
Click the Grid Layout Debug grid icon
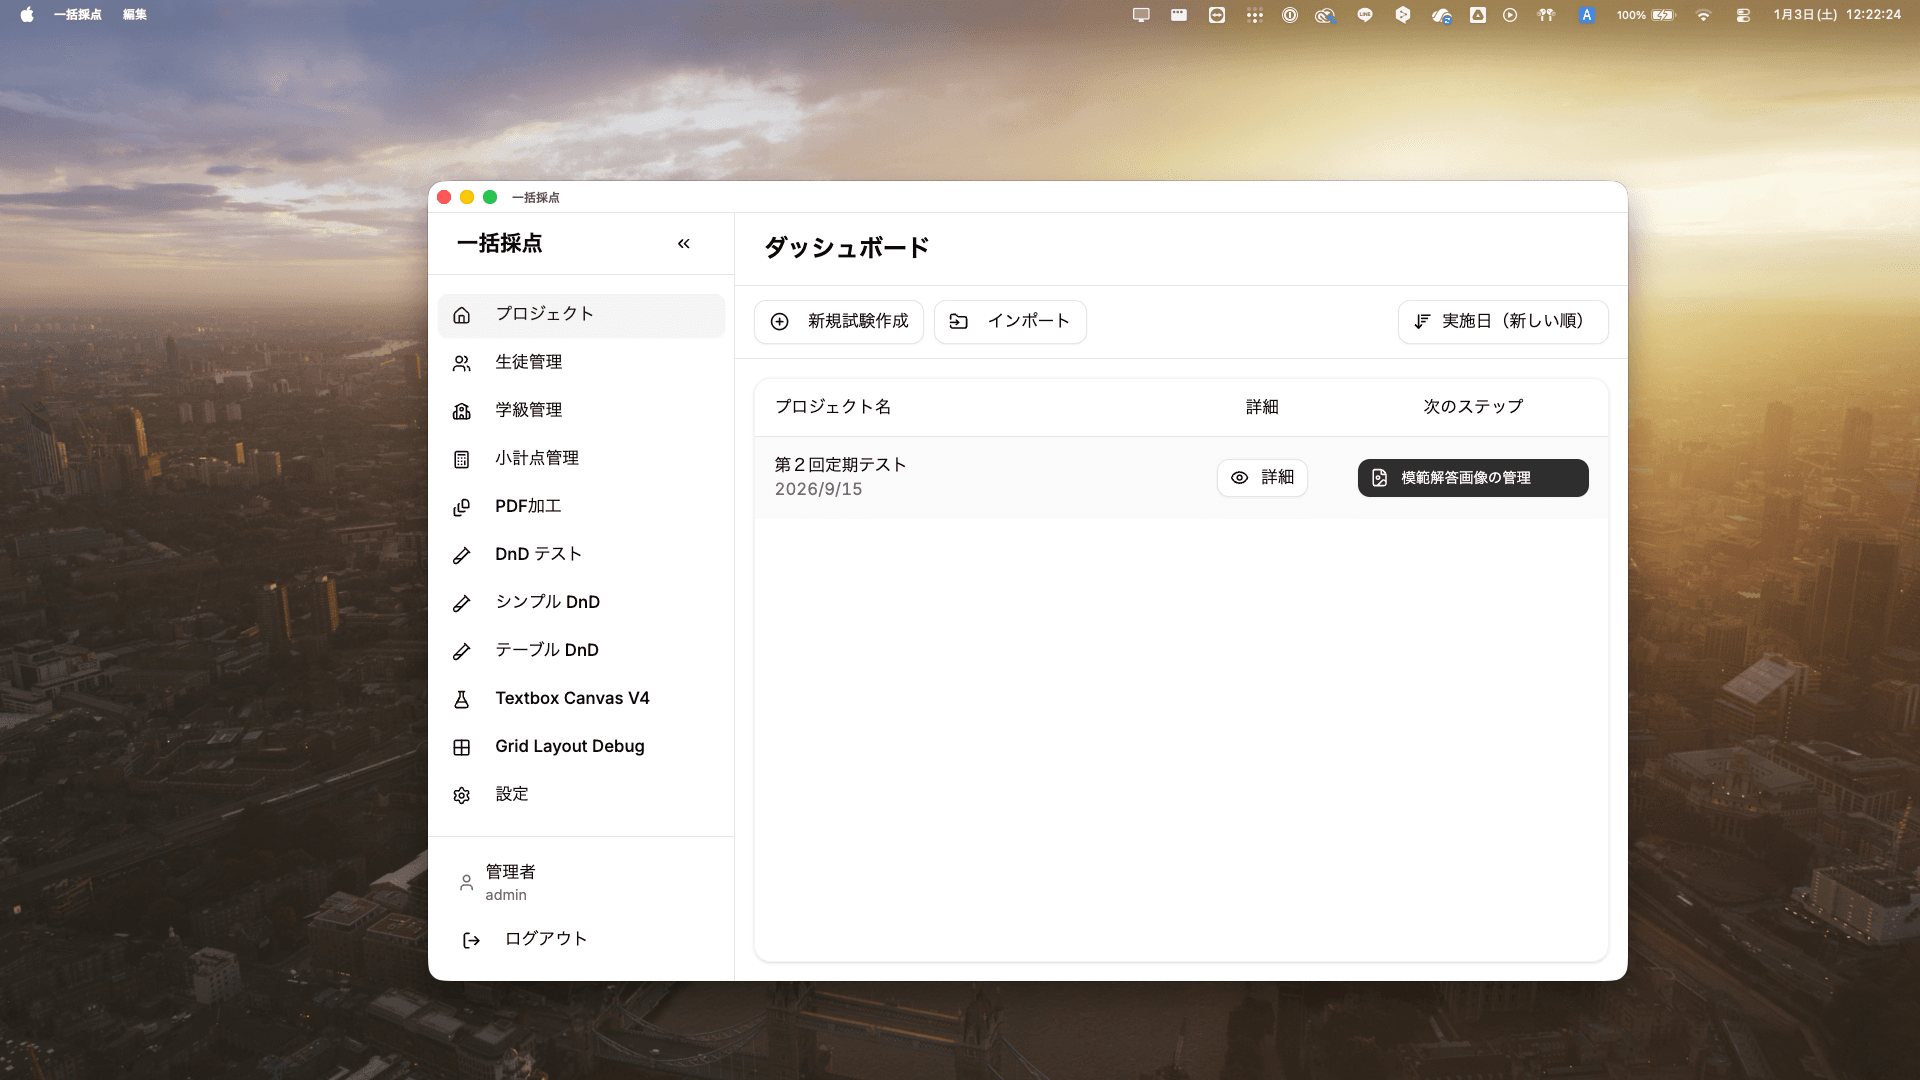pyautogui.click(x=461, y=746)
